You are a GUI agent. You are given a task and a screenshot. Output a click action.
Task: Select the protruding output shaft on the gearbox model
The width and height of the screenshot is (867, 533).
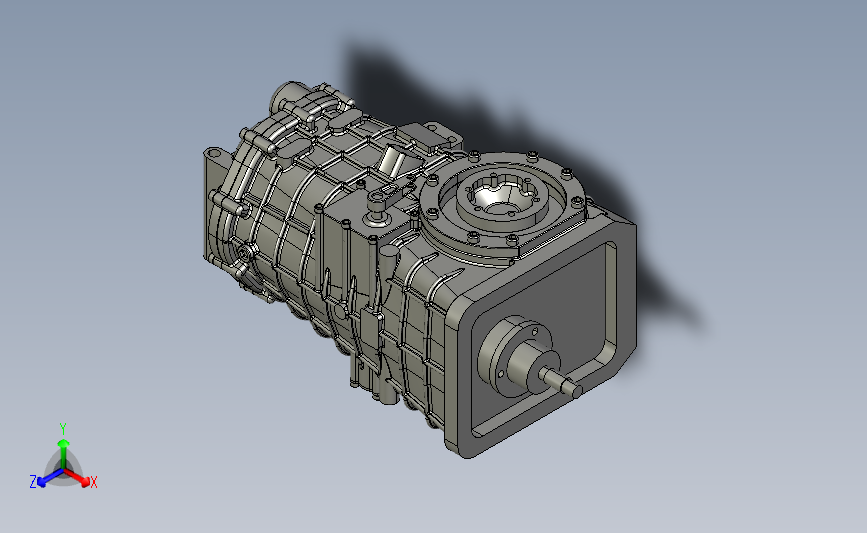(560, 382)
